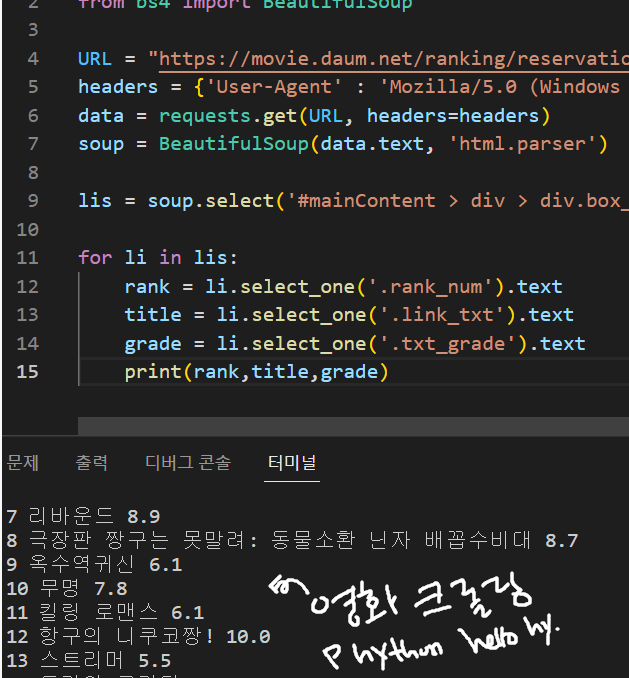Click '#mainContent' selector on line 9
629x678 pixels.
(x=367, y=201)
